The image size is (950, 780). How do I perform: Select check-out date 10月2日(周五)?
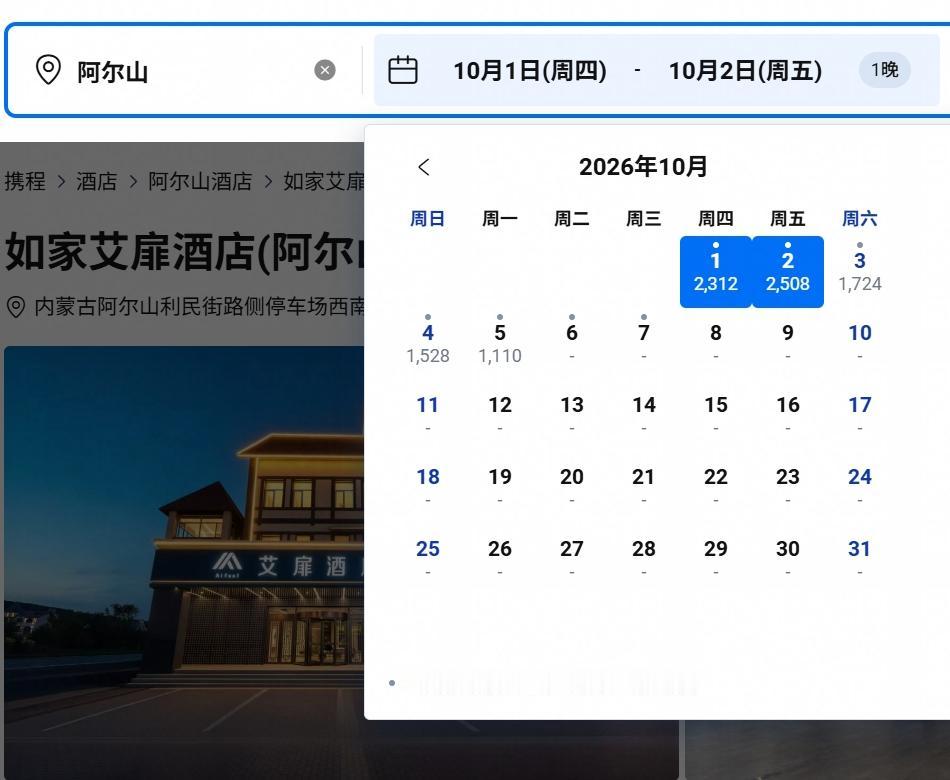(745, 70)
